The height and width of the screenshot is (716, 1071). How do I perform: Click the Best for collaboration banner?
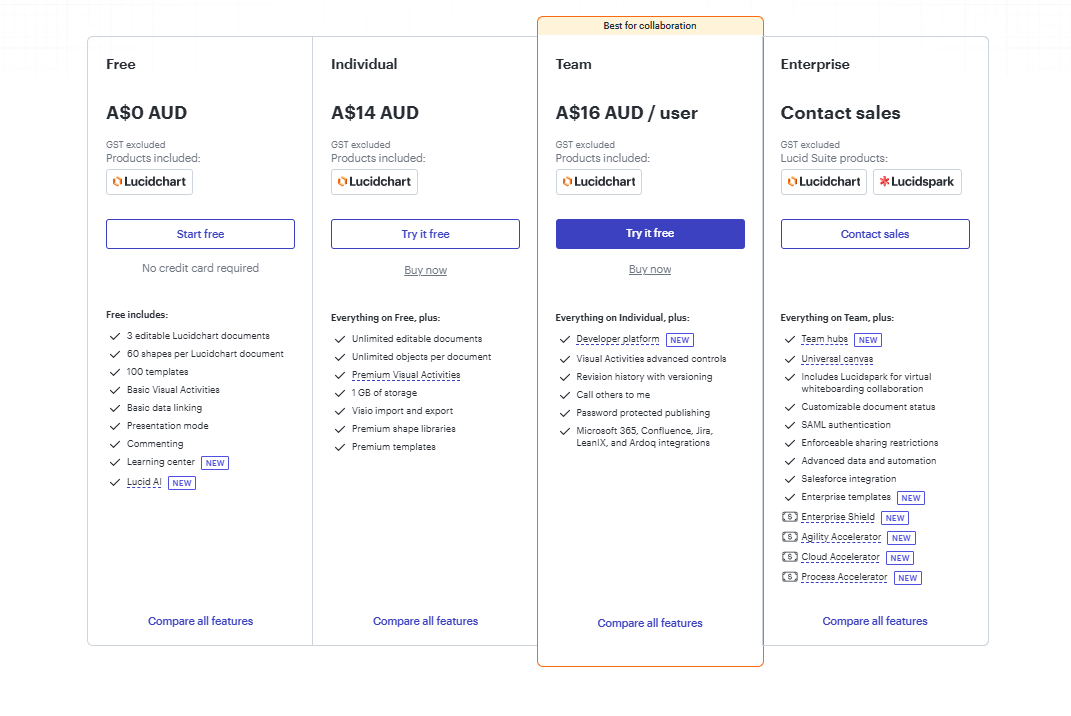[650, 26]
